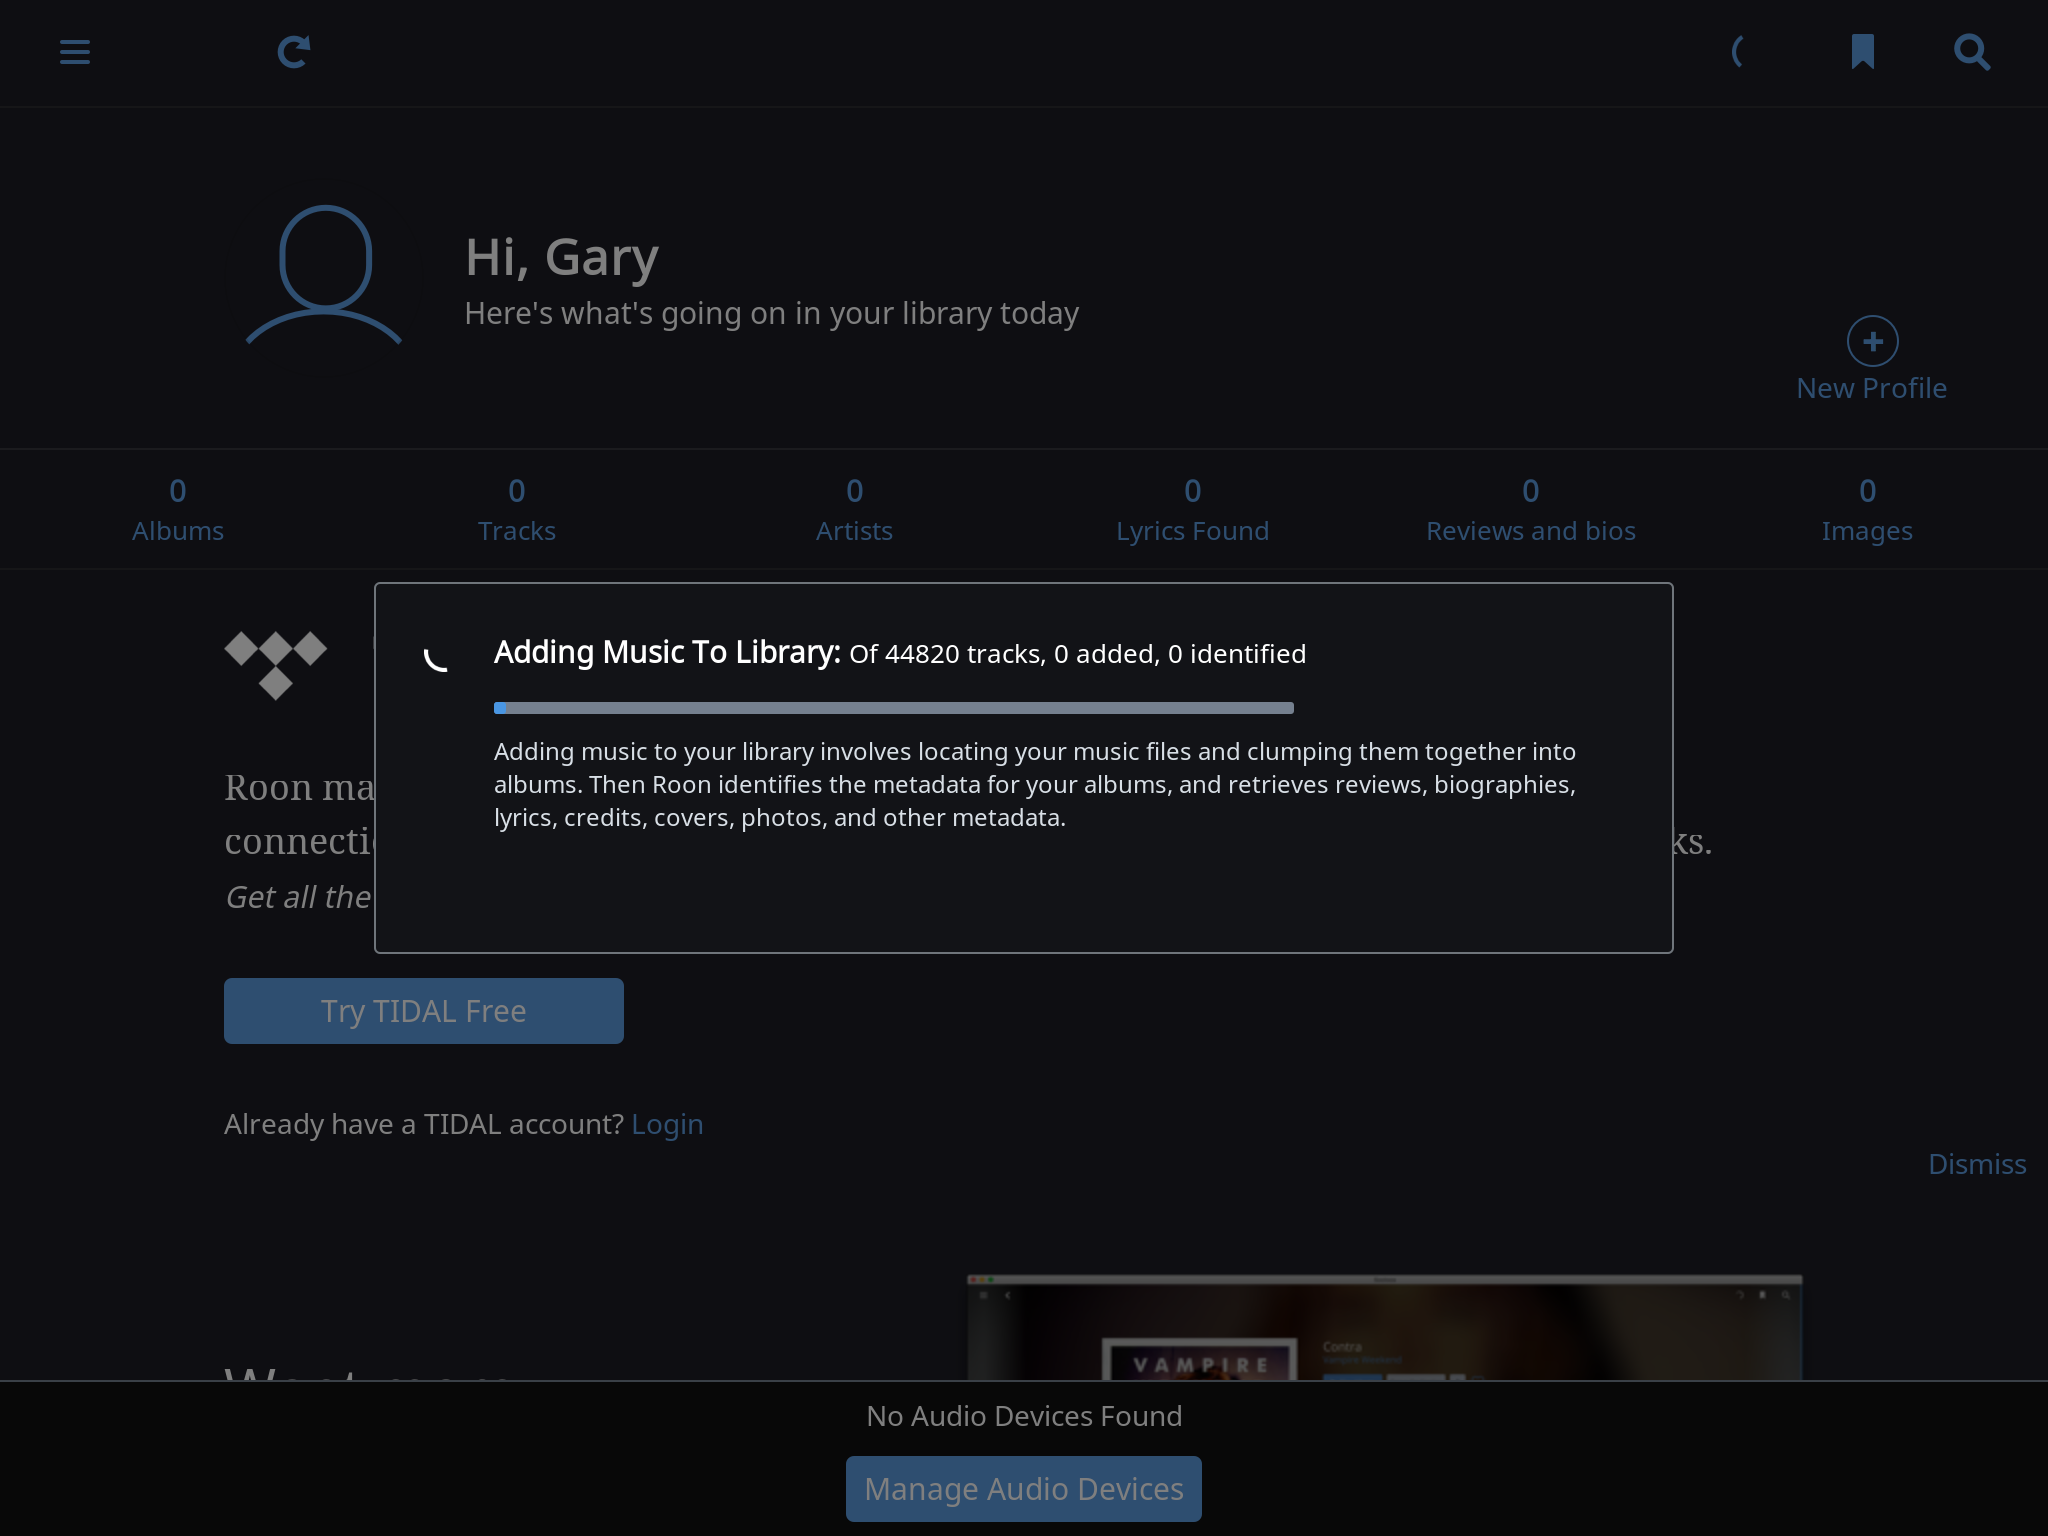
Task: Open the bookmarks icon
Action: click(1862, 52)
